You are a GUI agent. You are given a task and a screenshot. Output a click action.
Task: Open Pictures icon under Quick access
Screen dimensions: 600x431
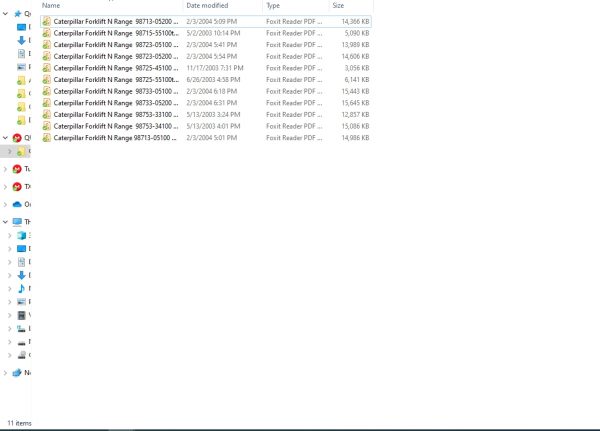(21, 67)
